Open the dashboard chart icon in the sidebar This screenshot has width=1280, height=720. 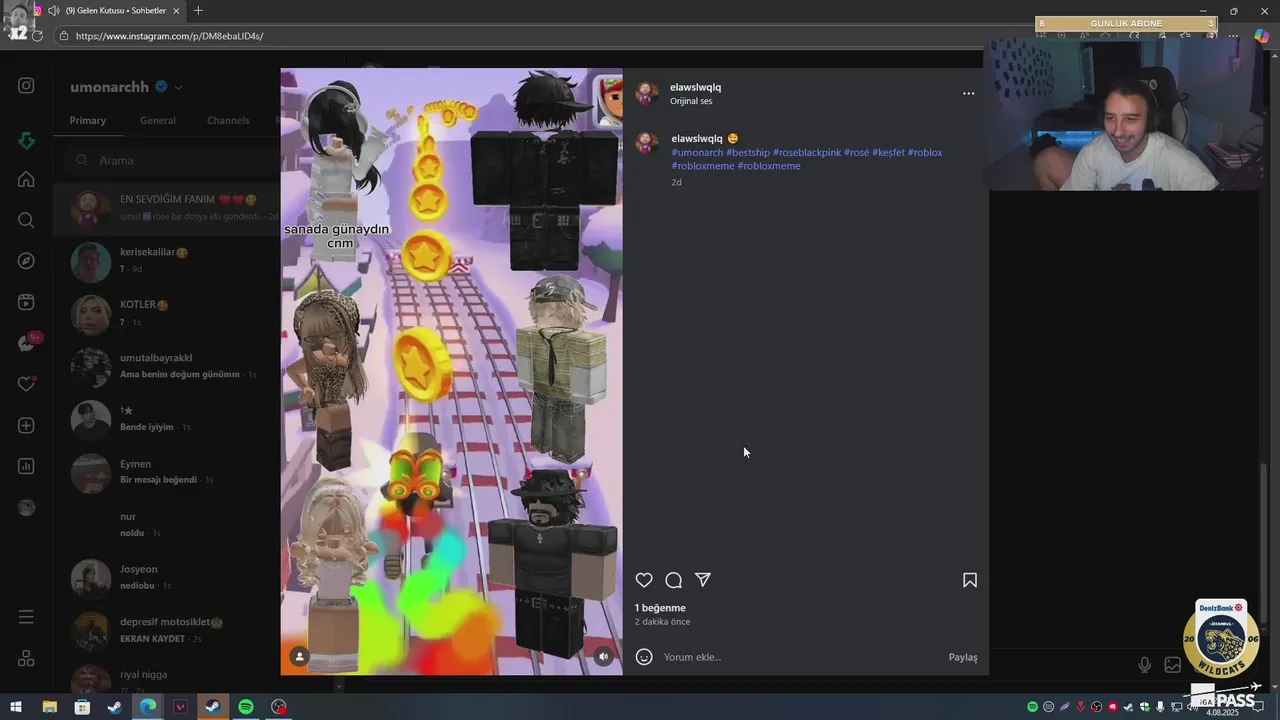click(26, 466)
